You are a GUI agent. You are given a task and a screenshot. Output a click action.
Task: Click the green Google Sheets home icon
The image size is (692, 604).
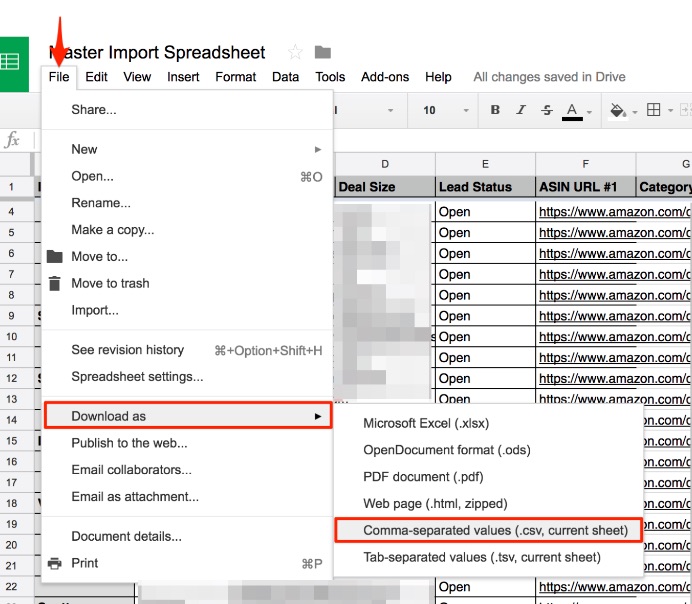(x=13, y=64)
